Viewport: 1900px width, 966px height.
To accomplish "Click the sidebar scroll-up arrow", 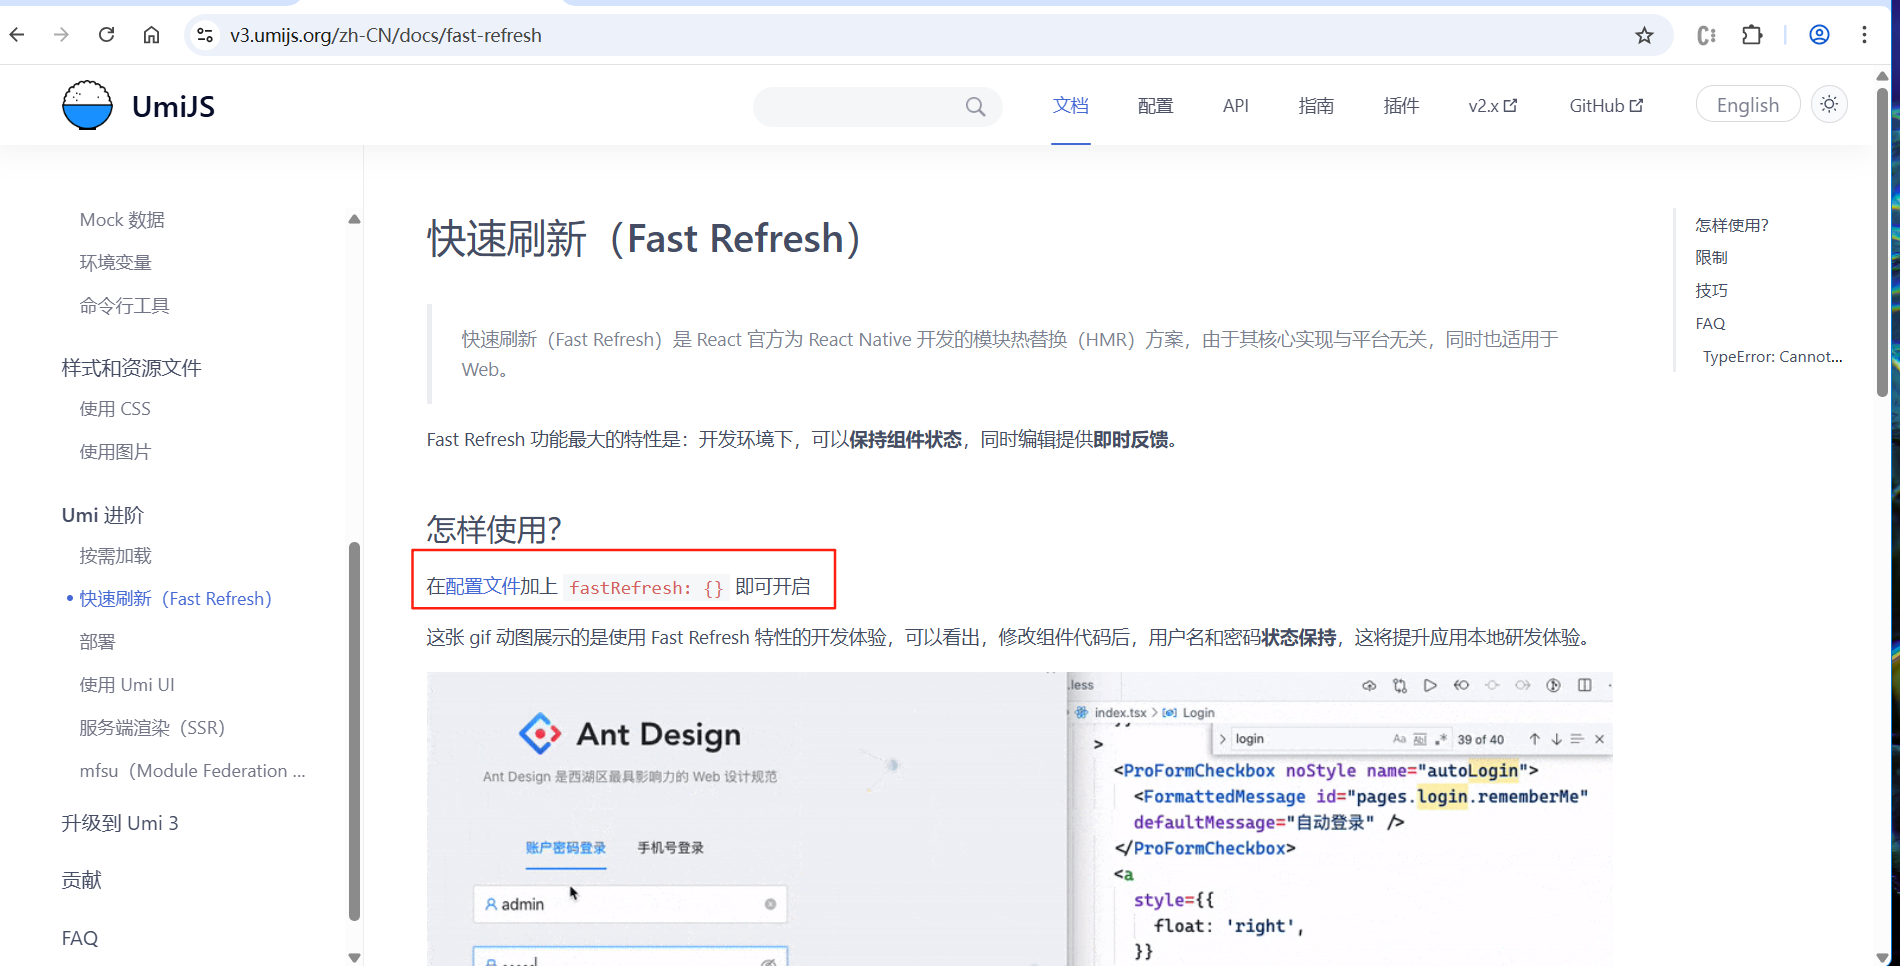I will click(x=354, y=219).
